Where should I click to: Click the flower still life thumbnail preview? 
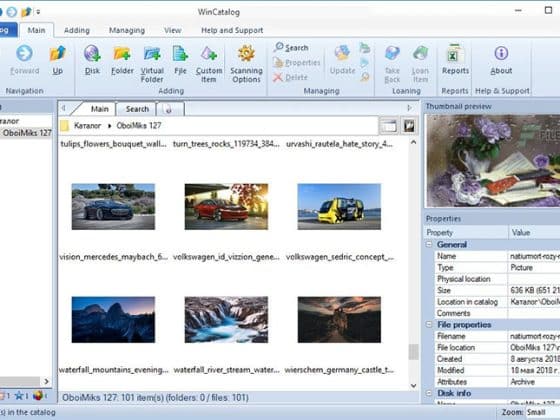coord(493,161)
